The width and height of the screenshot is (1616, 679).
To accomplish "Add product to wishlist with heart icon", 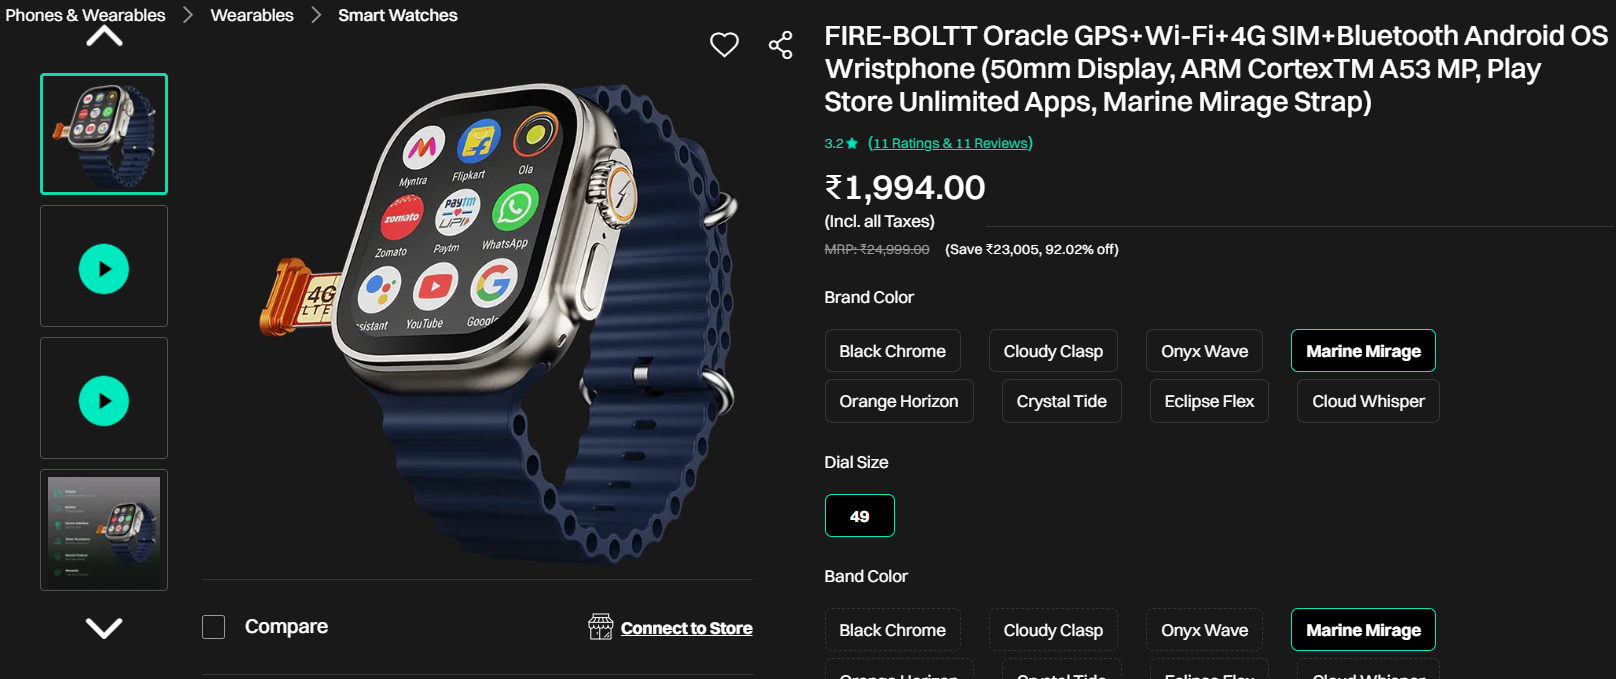I will click(x=724, y=45).
